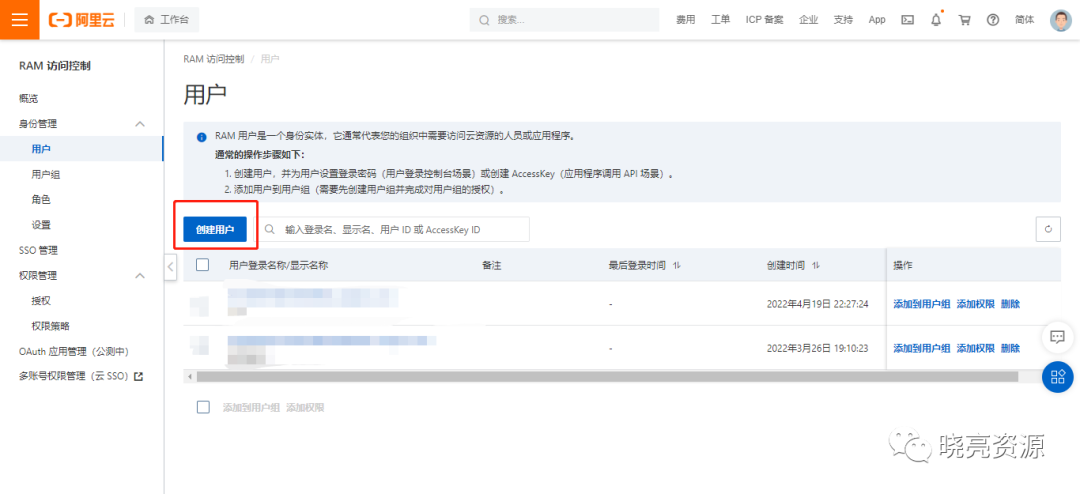Click 添加权限 for April 19 user
This screenshot has height=494, width=1080.
[975, 304]
